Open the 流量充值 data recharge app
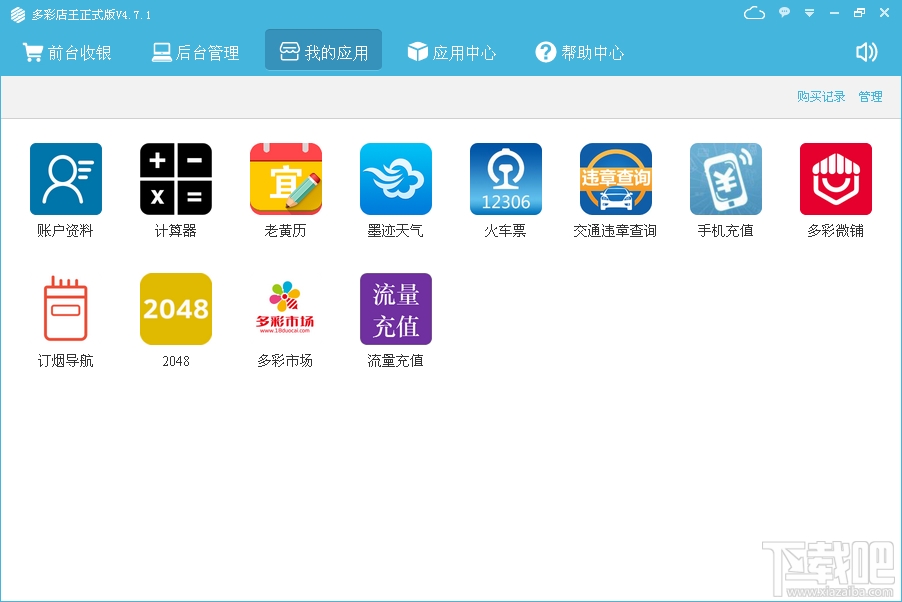Image resolution: width=902 pixels, height=602 pixels. coord(396,309)
